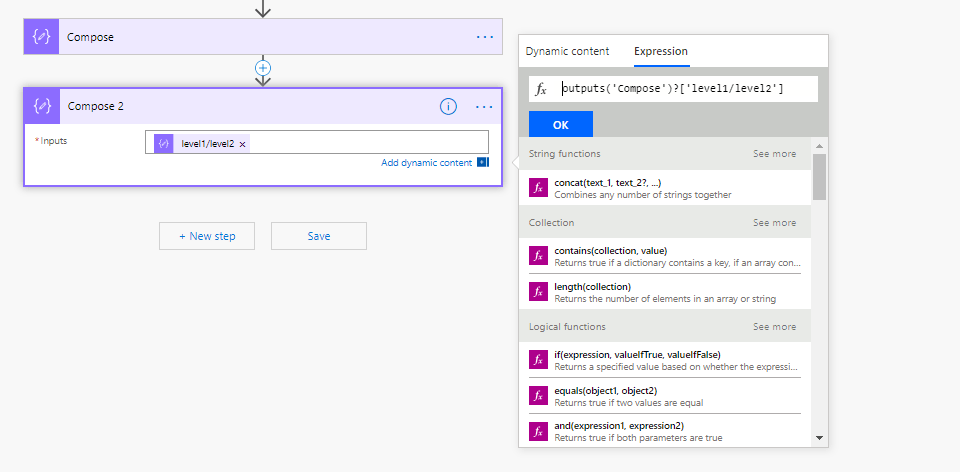Viewport: 960px width, 472px height.
Task: Click the and function fx icon
Action: pos(538,431)
